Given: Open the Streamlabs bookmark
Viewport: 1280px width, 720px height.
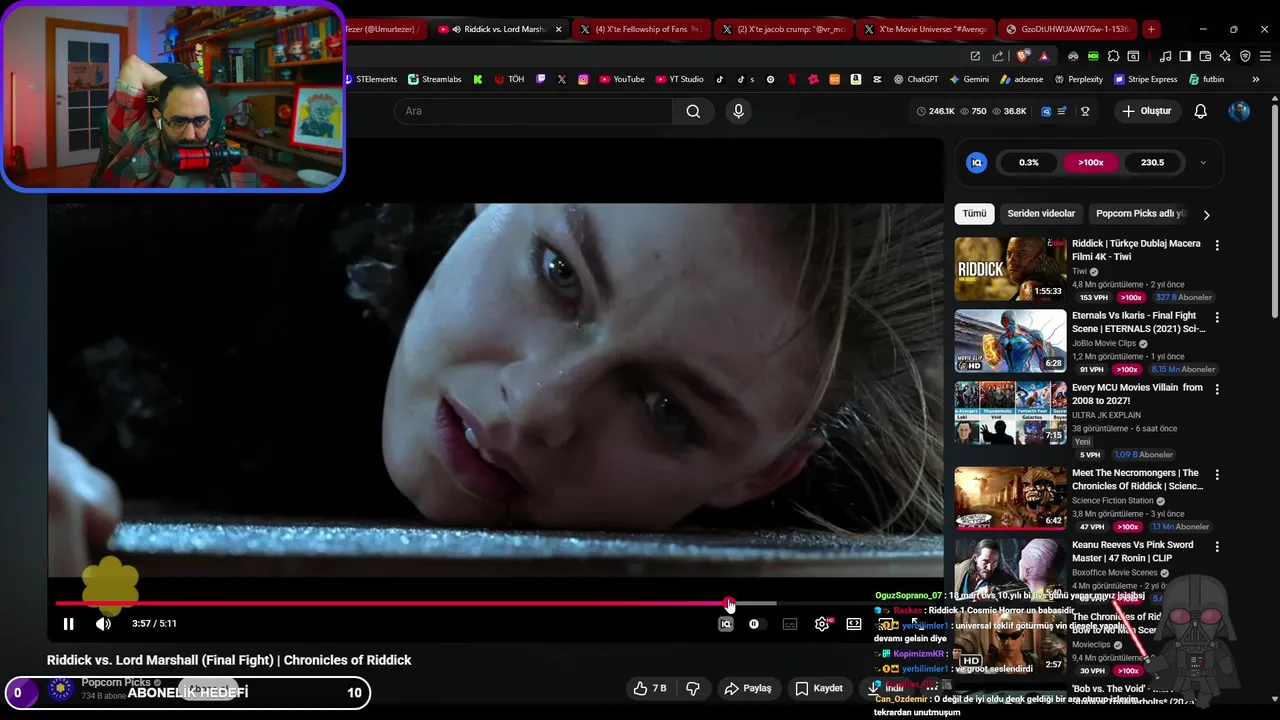Looking at the screenshot, I should (x=435, y=79).
